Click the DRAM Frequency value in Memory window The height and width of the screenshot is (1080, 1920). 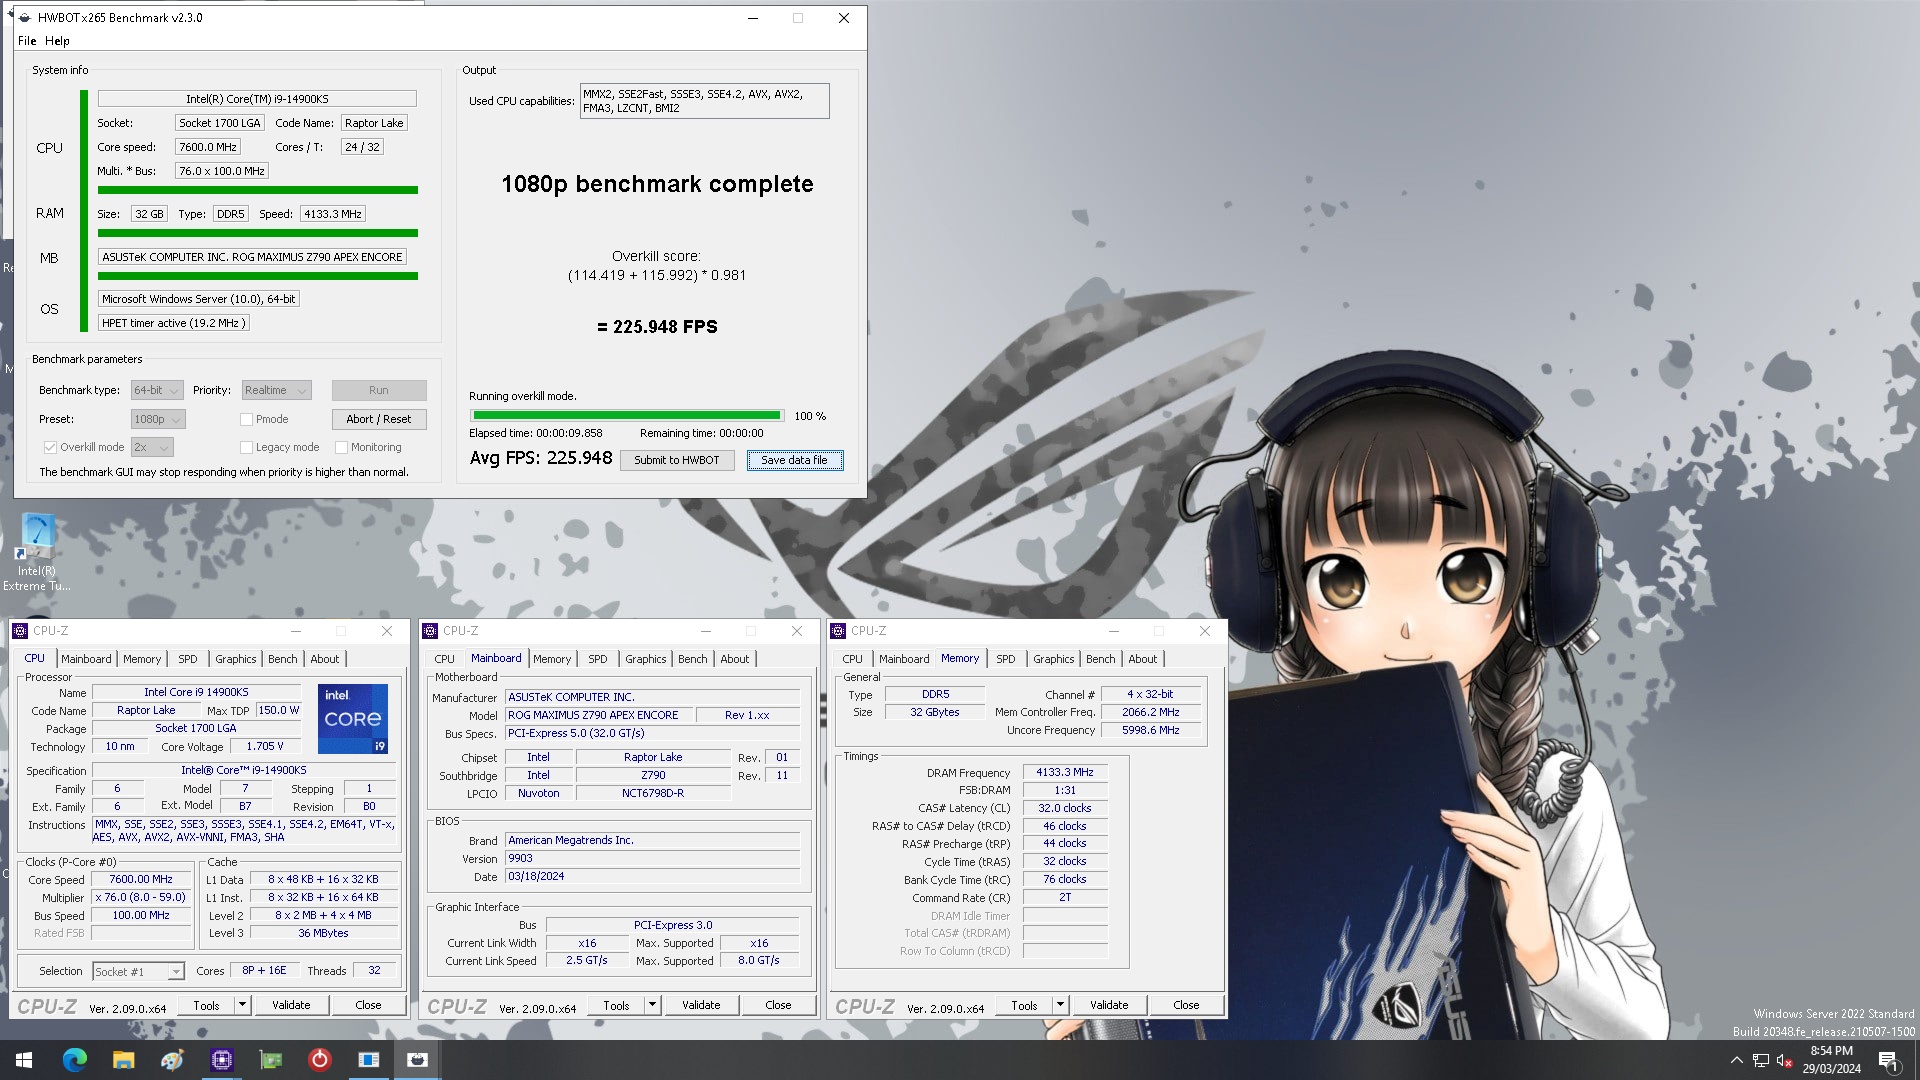[x=1064, y=772]
